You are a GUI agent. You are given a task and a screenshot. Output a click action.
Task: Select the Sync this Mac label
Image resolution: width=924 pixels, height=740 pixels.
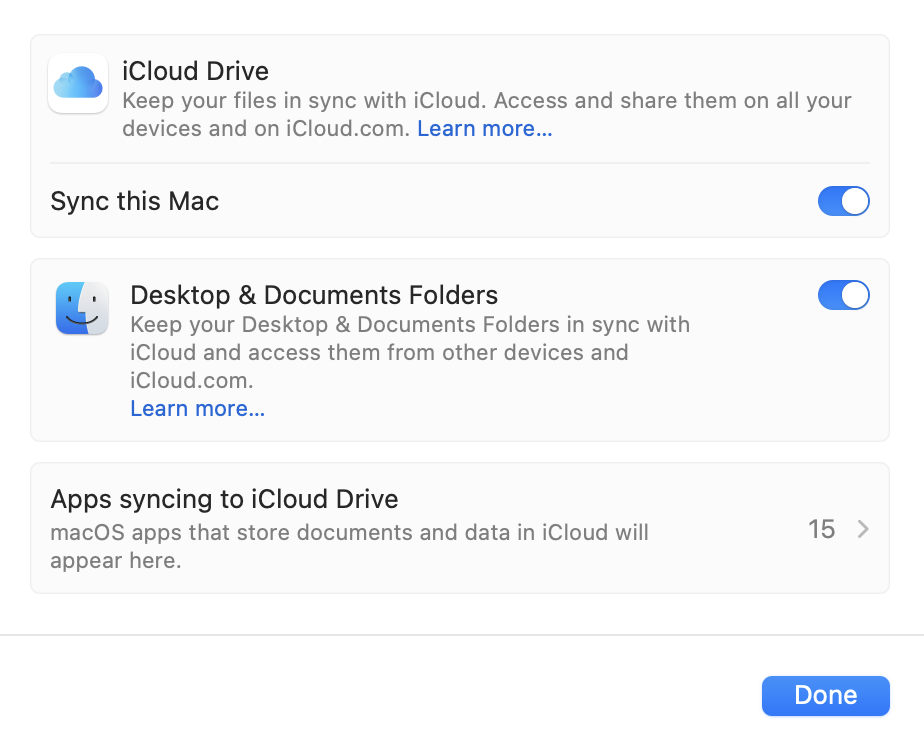pos(135,201)
